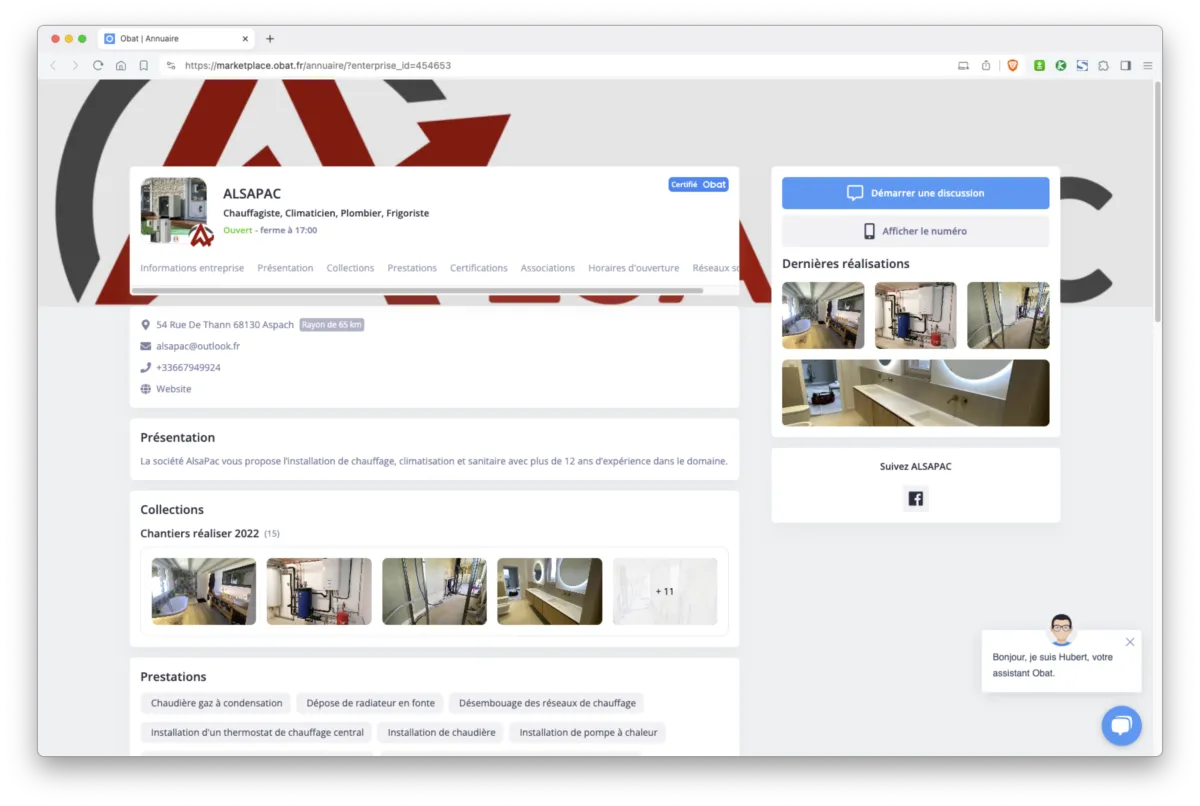Click Installation d'un thermostat de chauffage central tag
The height and width of the screenshot is (806, 1200).
click(x=257, y=733)
